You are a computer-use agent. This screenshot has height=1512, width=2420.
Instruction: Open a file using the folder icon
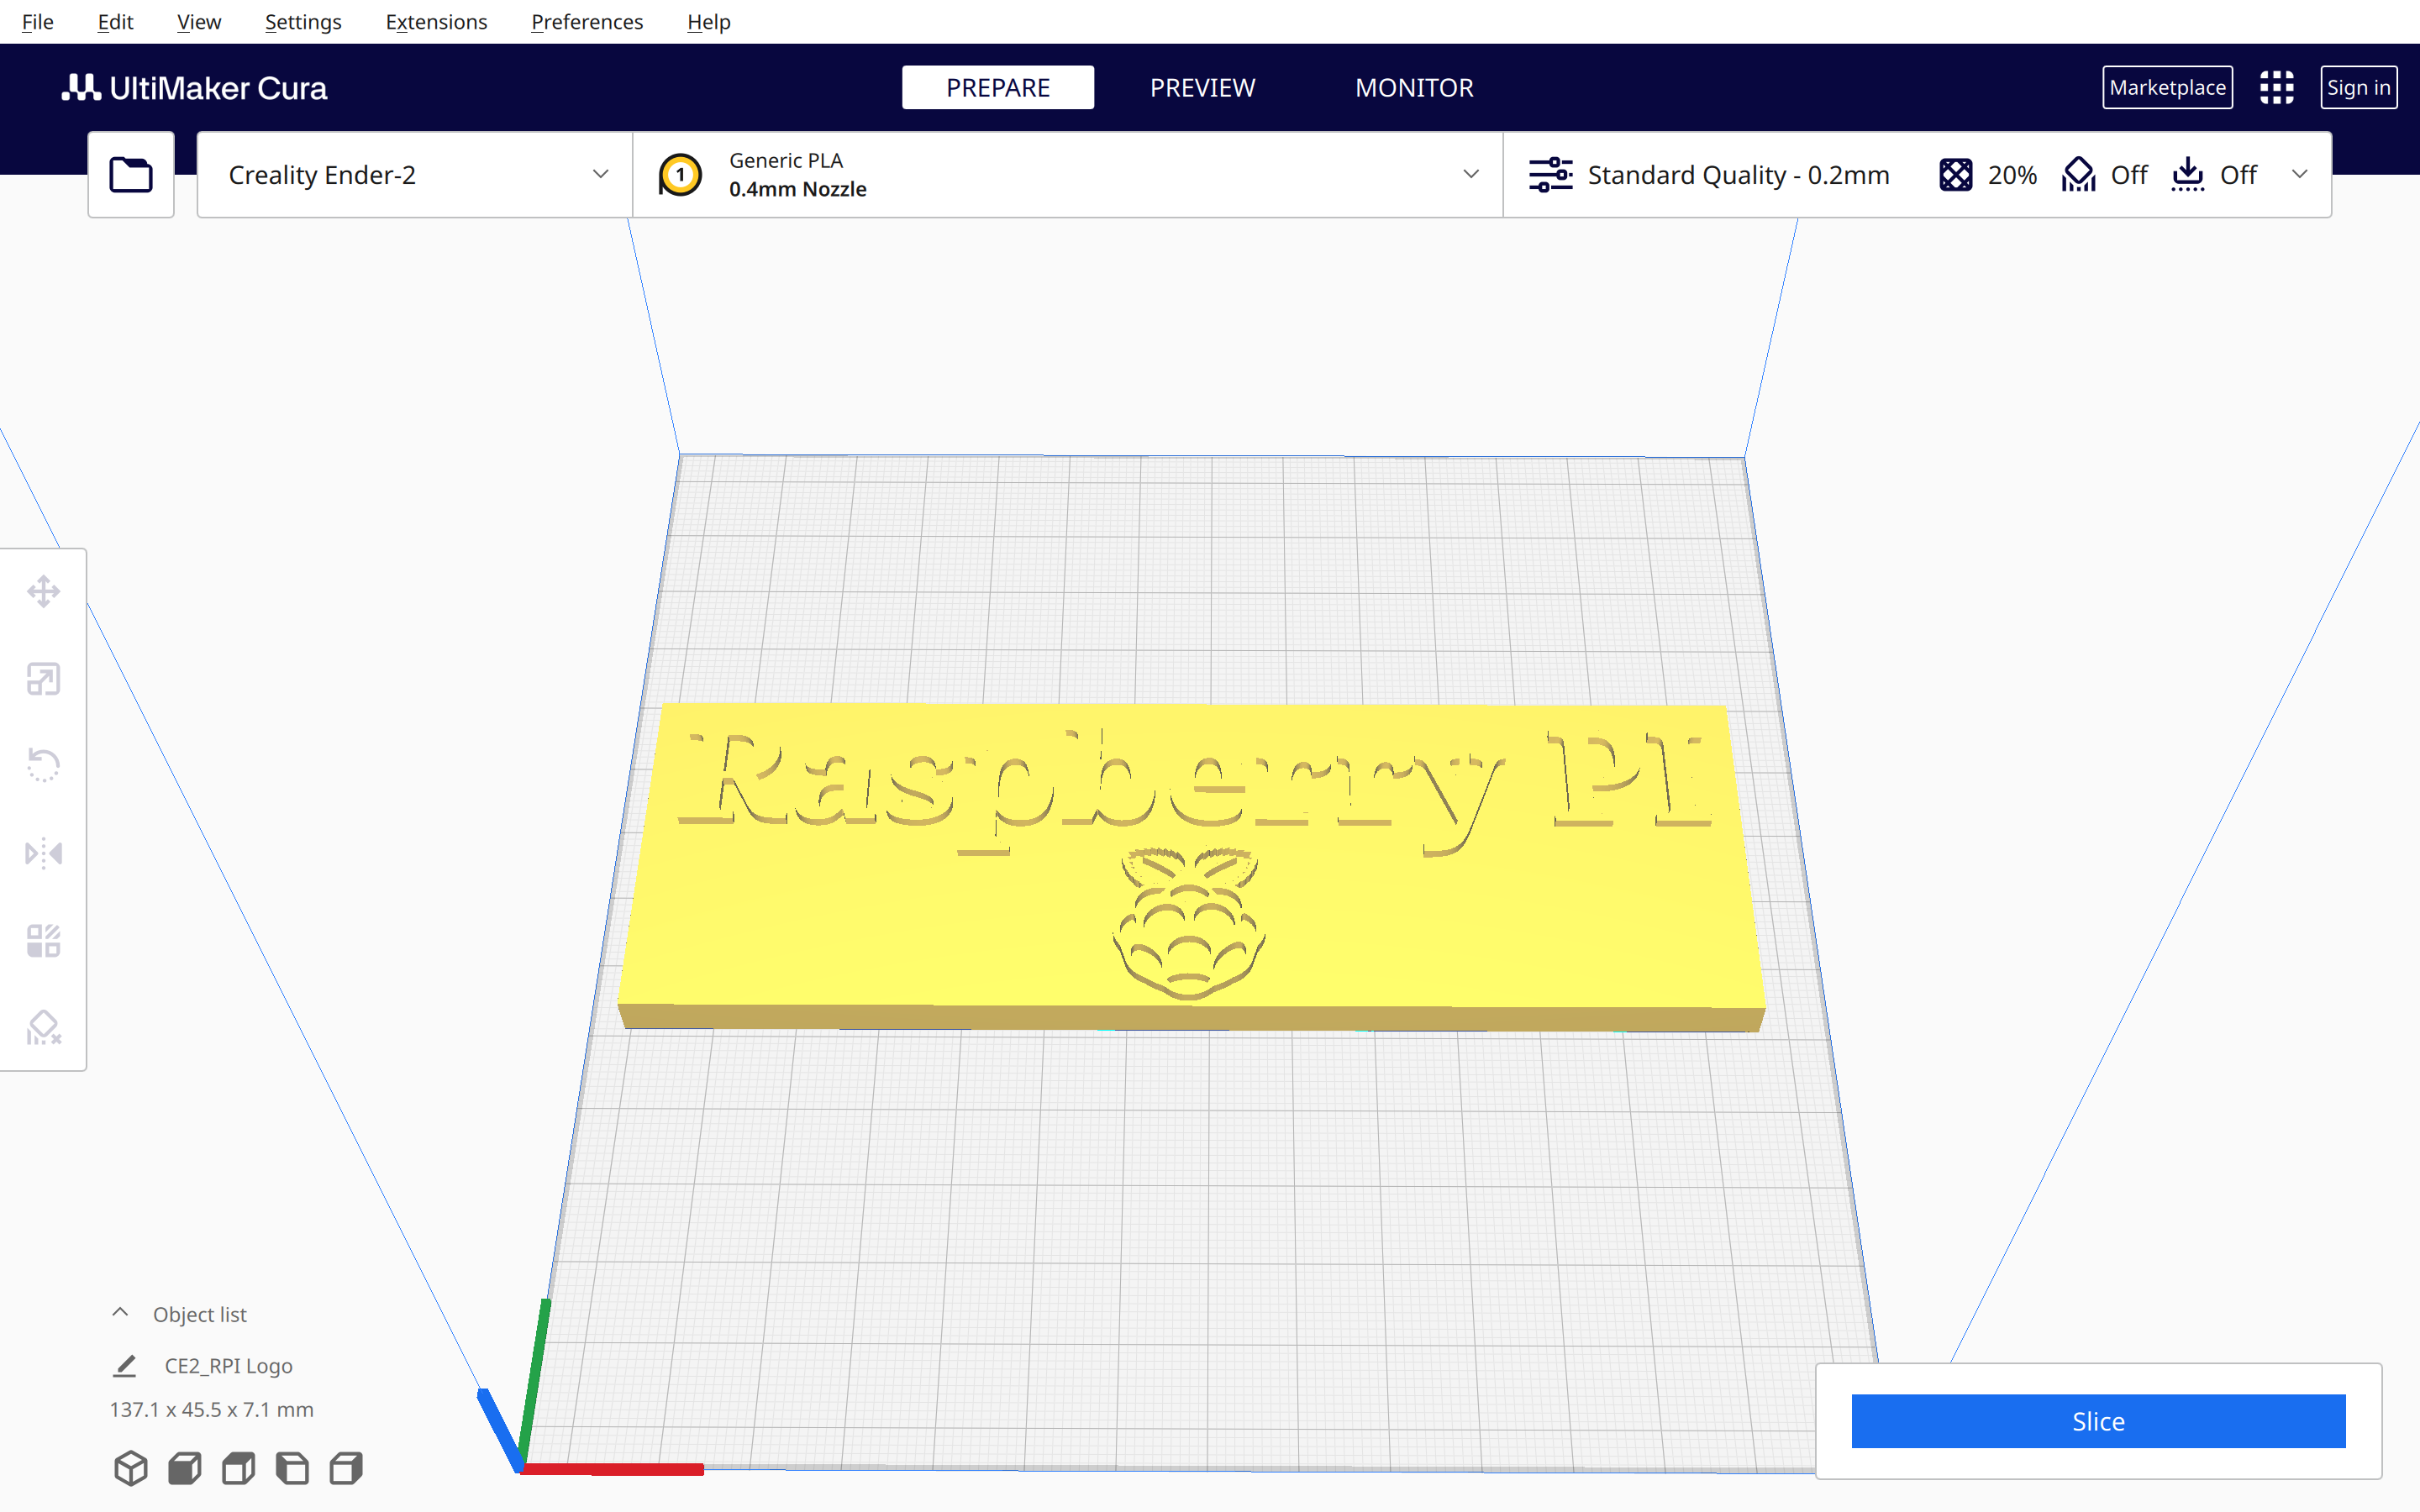click(x=131, y=173)
